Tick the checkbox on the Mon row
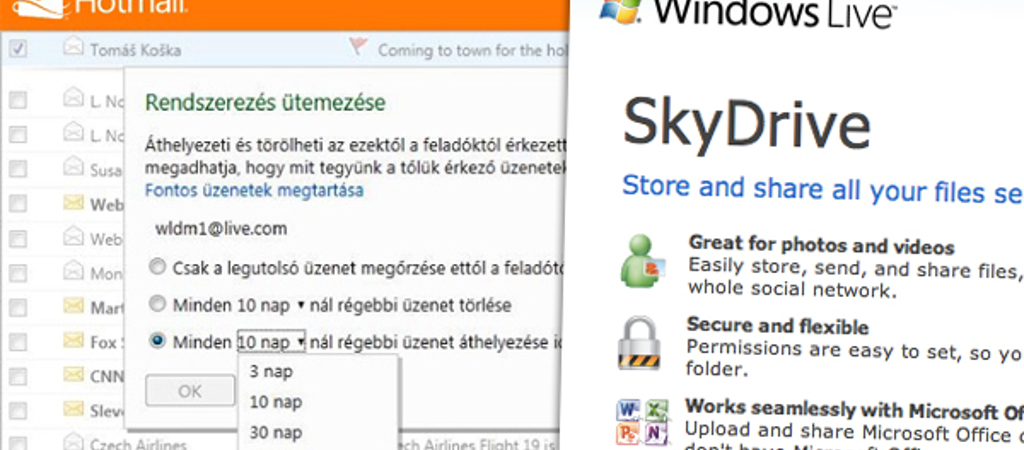The image size is (1024, 450). pyautogui.click(x=18, y=273)
